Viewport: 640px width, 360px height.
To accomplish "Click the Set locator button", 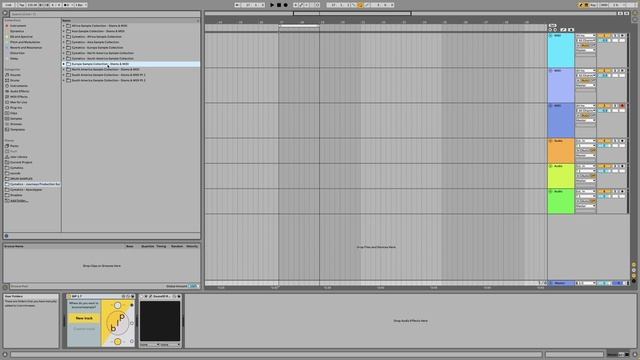I will 552,25.
